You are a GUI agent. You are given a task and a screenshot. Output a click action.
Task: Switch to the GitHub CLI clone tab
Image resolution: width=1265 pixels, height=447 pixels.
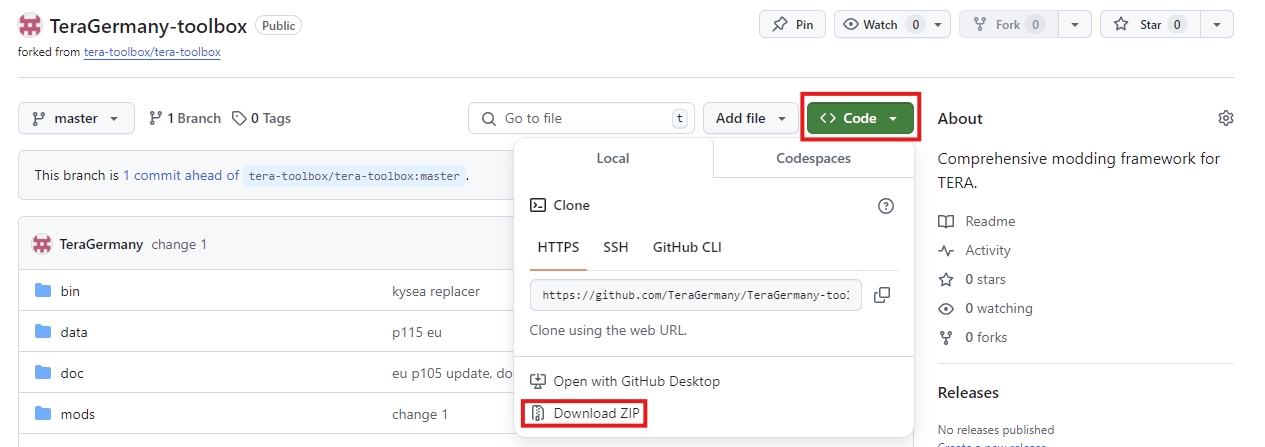pyautogui.click(x=687, y=247)
